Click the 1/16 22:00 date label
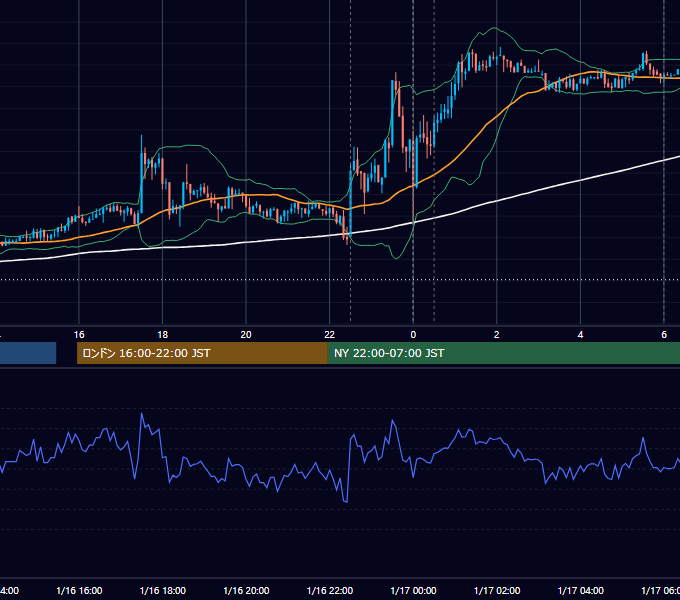680x600 pixels. pos(330,590)
